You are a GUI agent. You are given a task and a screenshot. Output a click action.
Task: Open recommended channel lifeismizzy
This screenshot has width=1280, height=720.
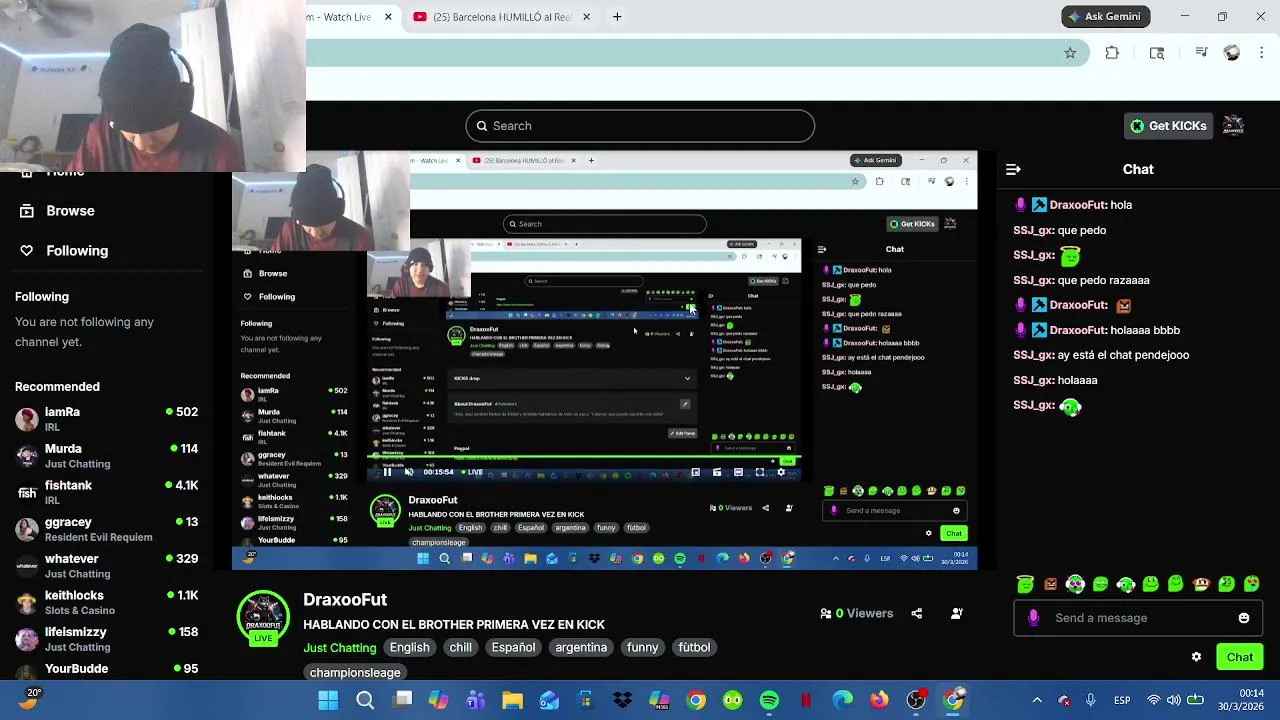106,639
